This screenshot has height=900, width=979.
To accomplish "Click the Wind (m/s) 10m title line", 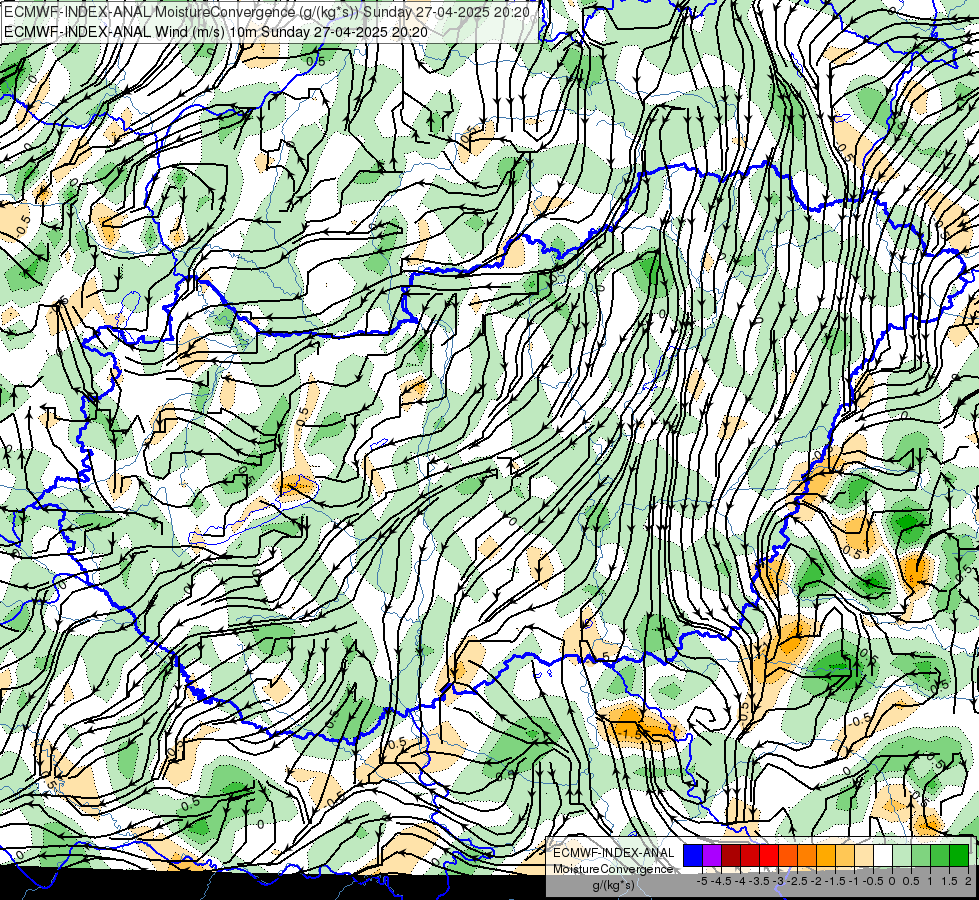I will pyautogui.click(x=216, y=31).
